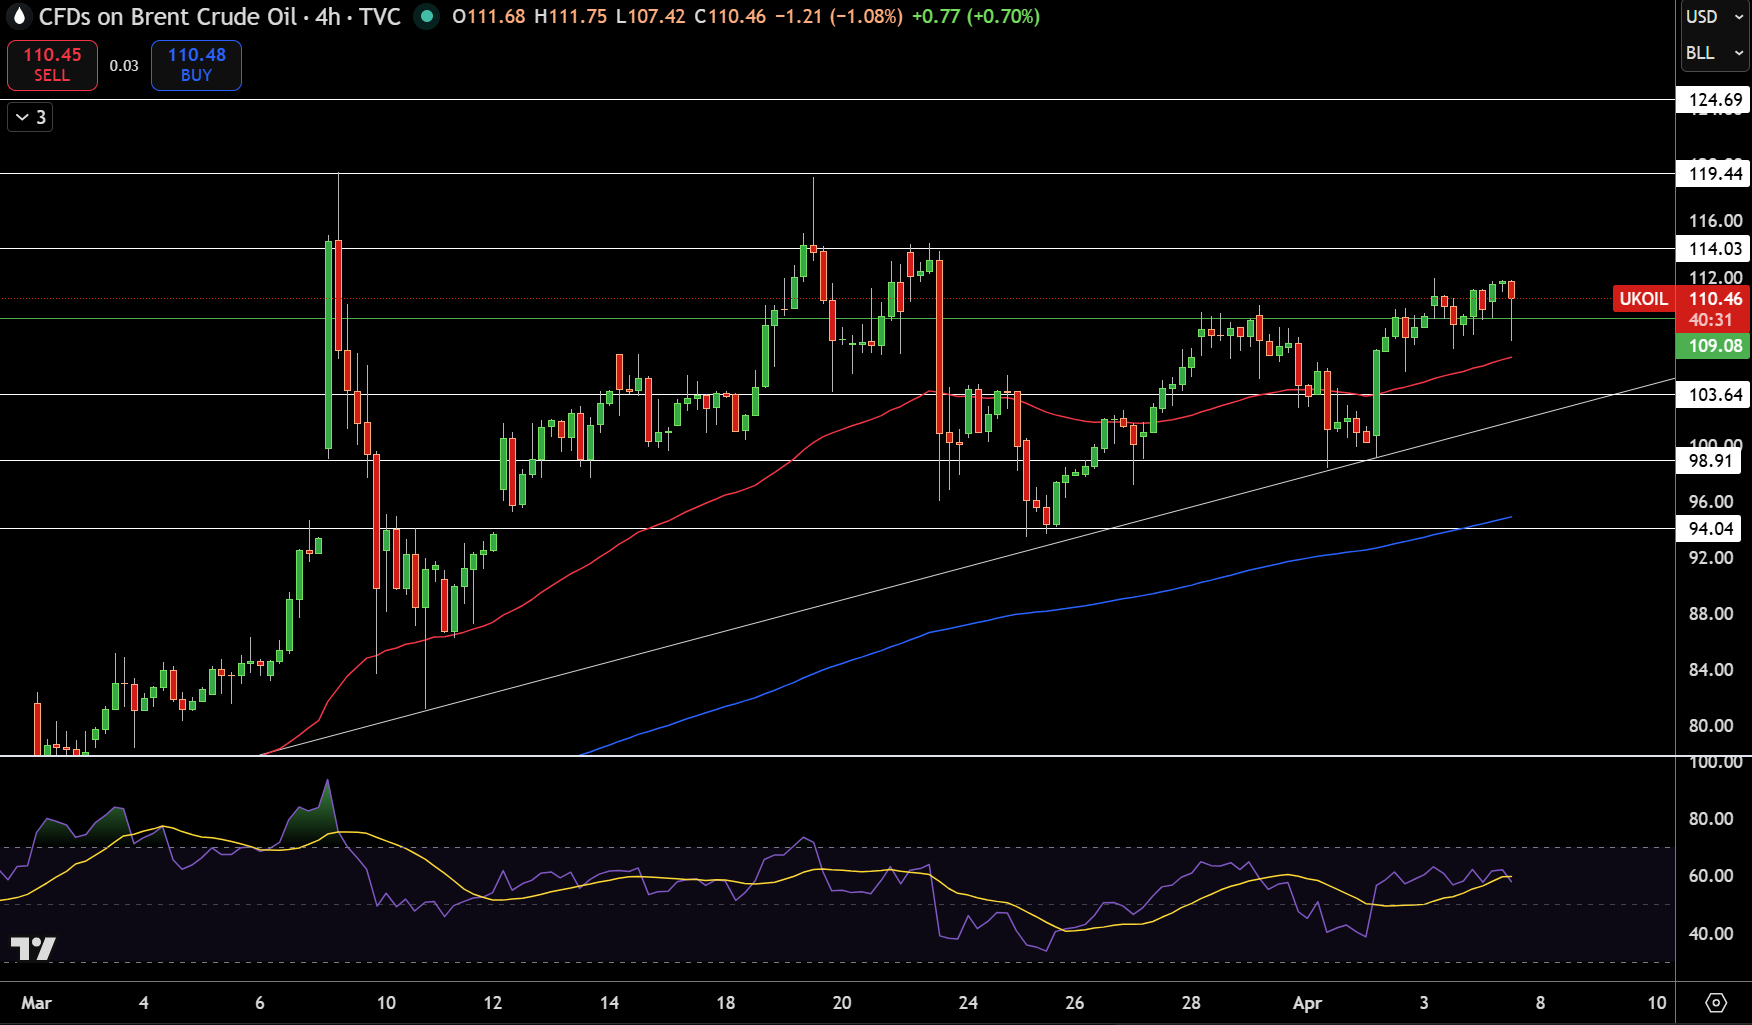The width and height of the screenshot is (1752, 1025).
Task: Click the +0.77 (+0.70%) change value
Action: (975, 16)
